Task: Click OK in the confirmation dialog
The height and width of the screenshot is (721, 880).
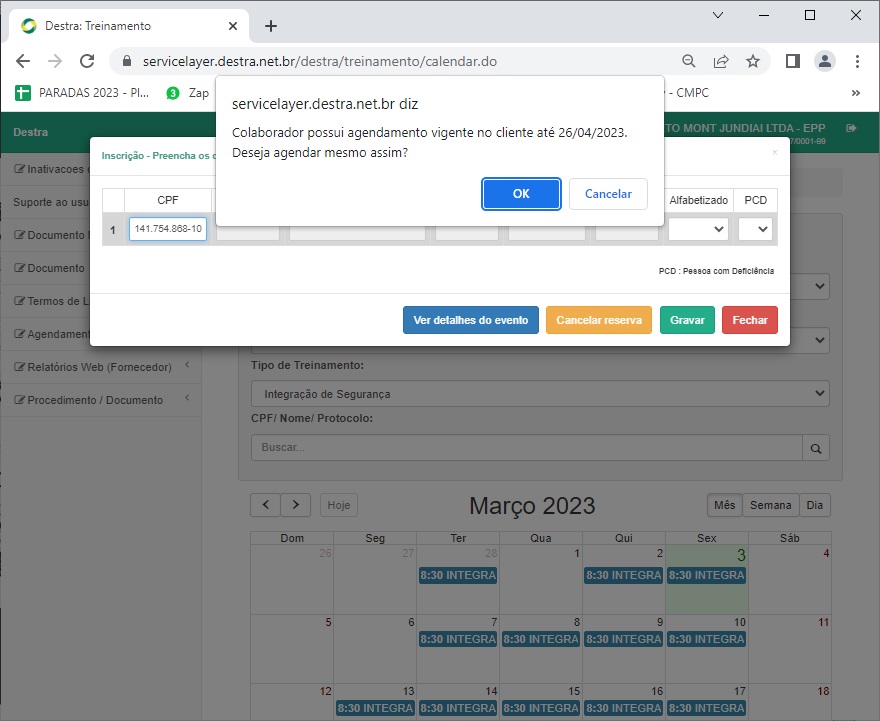Action: pos(521,194)
